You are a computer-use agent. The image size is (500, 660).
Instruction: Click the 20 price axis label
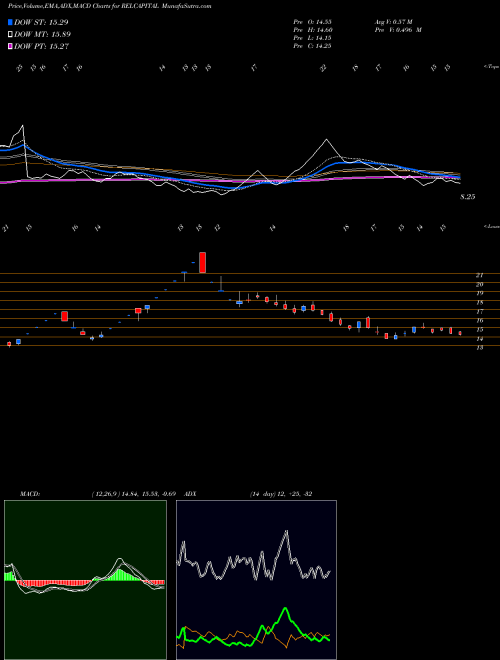(x=479, y=285)
